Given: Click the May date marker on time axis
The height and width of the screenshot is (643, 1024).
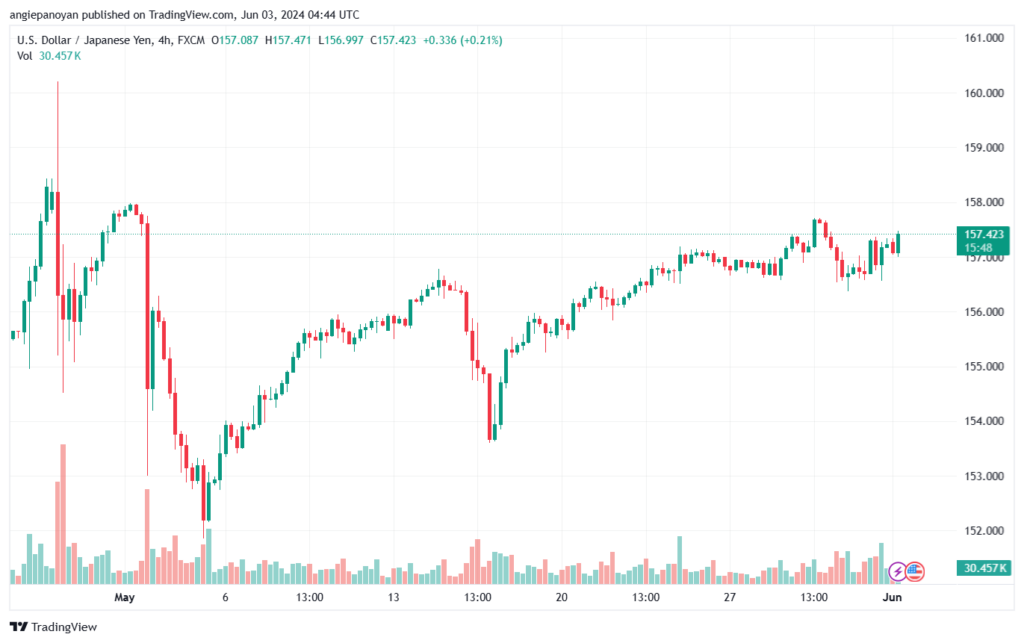Looking at the screenshot, I should click(124, 597).
